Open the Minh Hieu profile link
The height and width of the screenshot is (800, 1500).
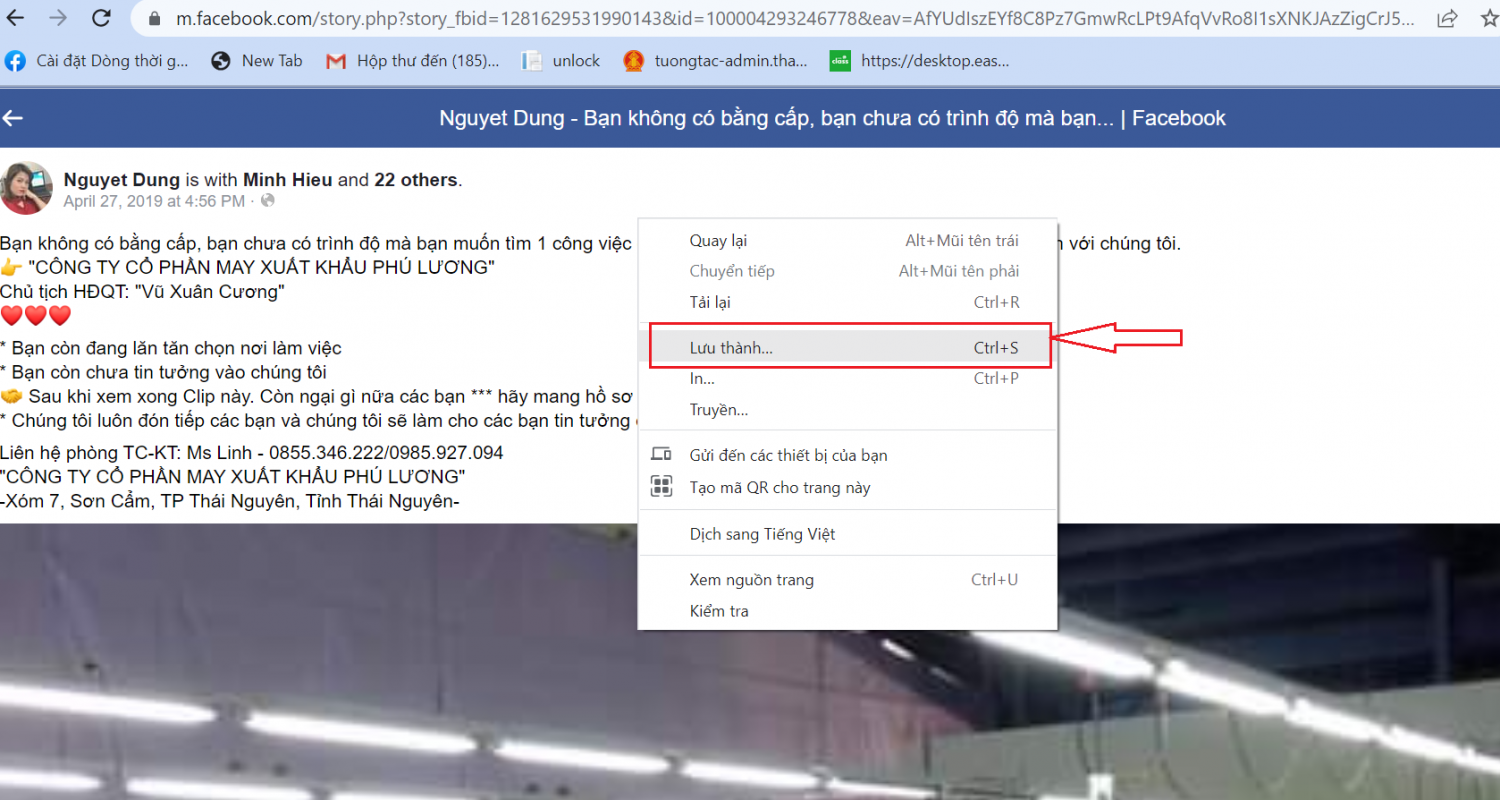click(288, 180)
